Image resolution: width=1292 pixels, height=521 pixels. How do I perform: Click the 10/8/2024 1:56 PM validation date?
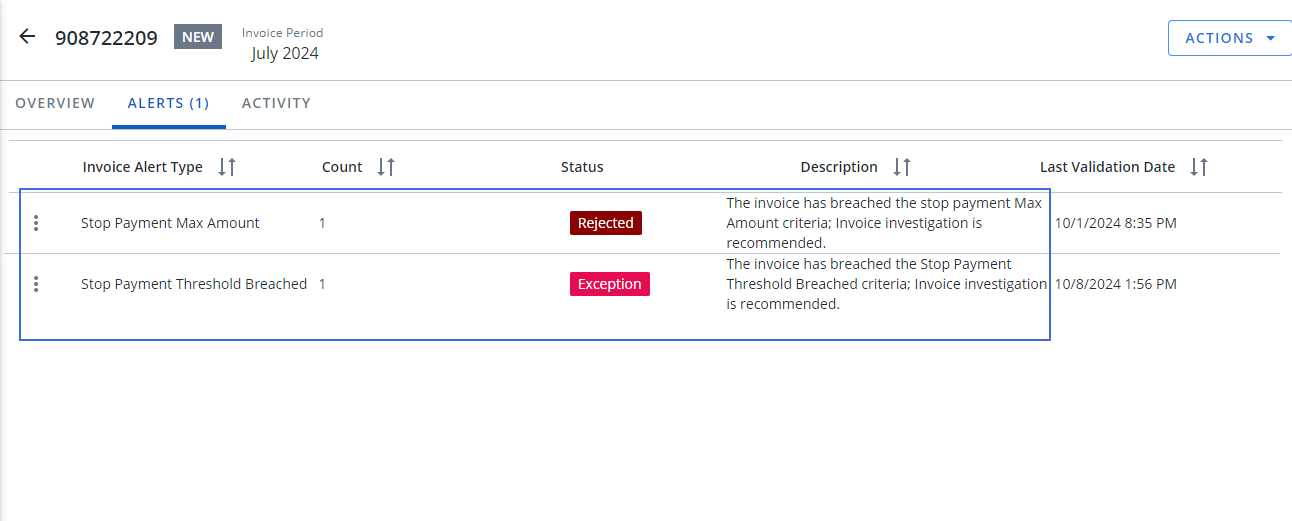1115,284
